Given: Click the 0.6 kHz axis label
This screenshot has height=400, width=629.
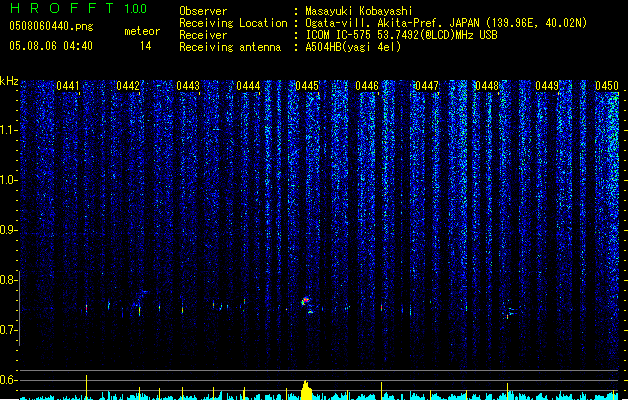Looking at the screenshot, I should (8, 380).
